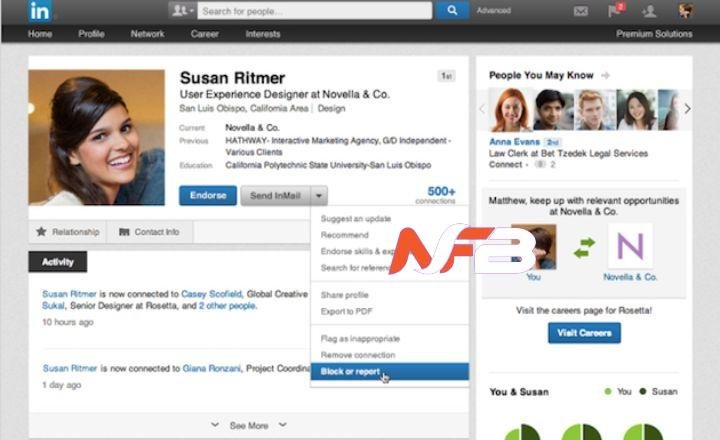Choose Export to PDF

click(x=347, y=311)
